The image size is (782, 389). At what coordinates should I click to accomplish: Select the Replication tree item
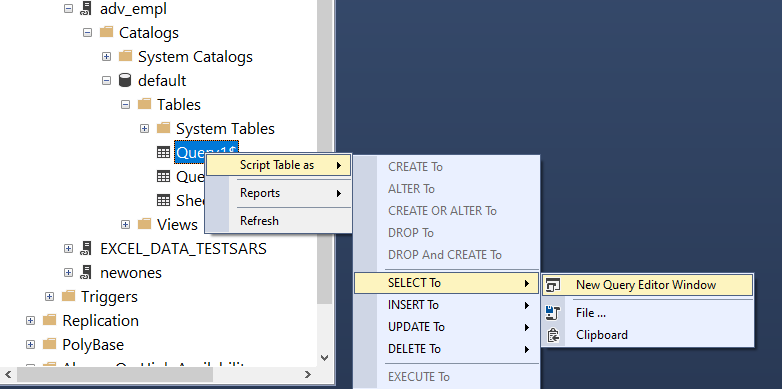pyautogui.click(x=100, y=320)
